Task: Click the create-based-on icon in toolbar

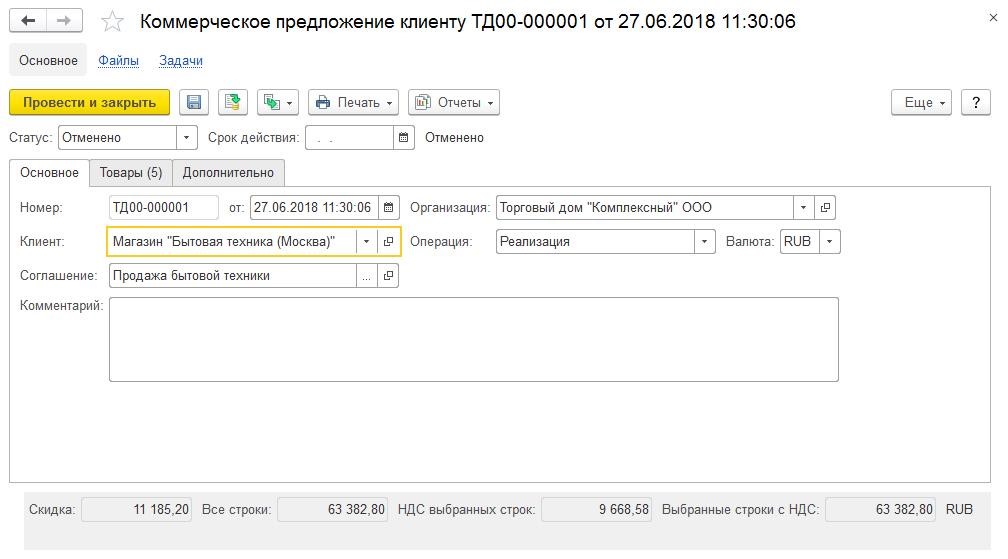Action: (x=278, y=102)
